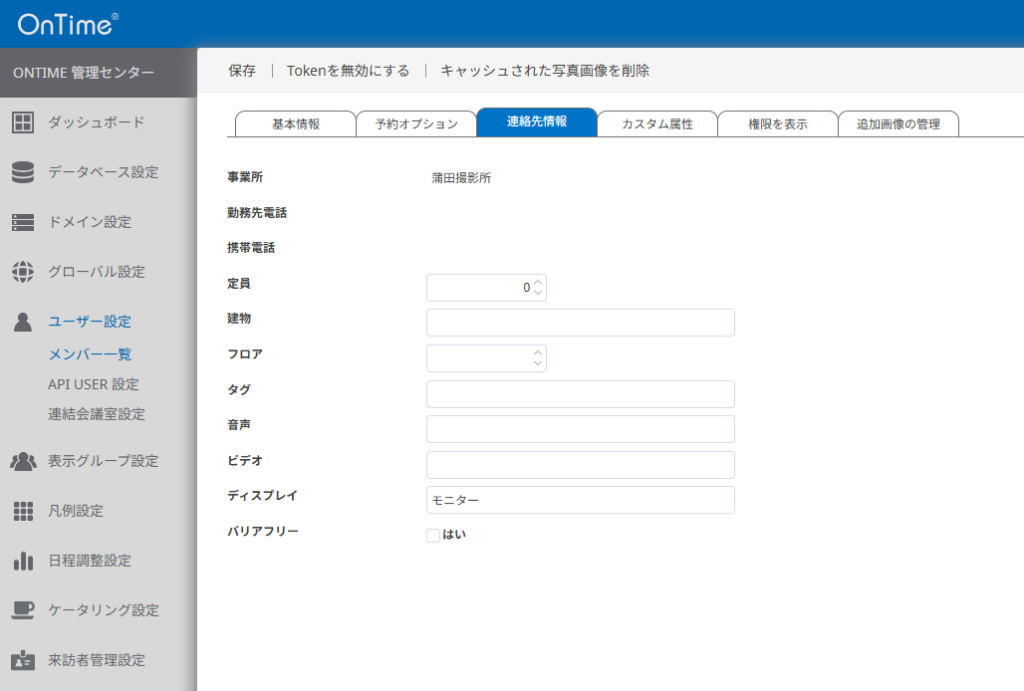1024x691 pixels.
Task: Click the legend settings grid icon
Action: [x=23, y=511]
